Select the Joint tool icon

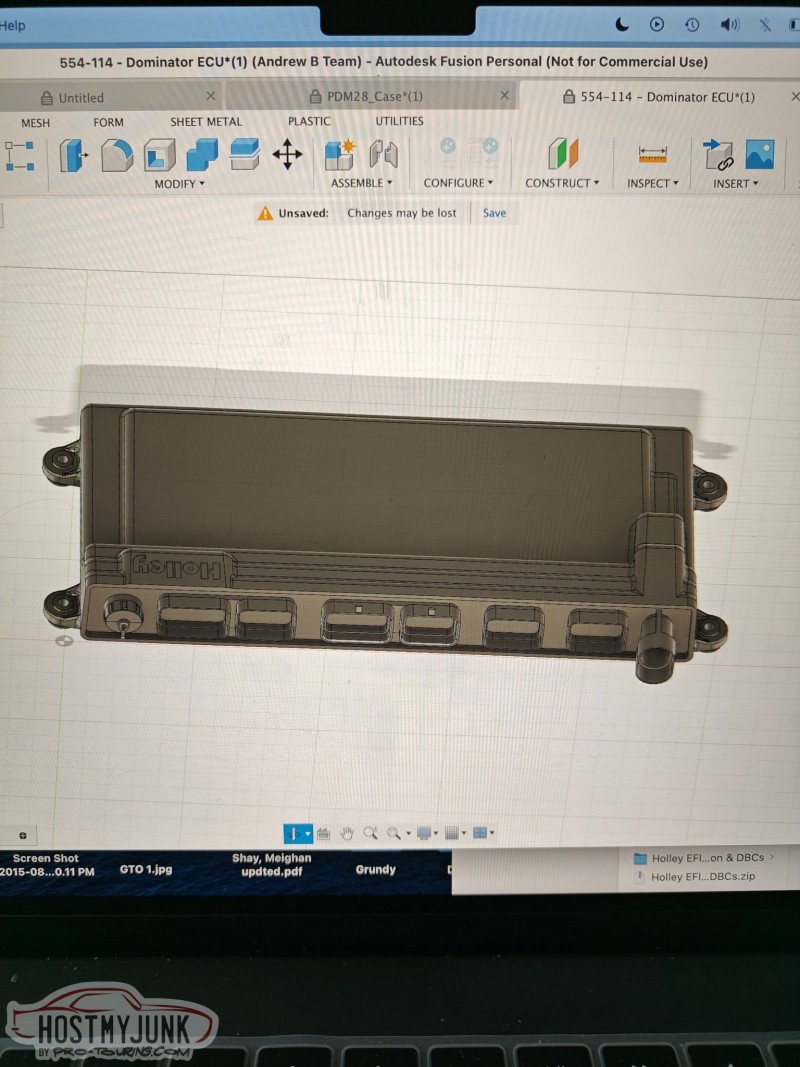pyautogui.click(x=383, y=154)
